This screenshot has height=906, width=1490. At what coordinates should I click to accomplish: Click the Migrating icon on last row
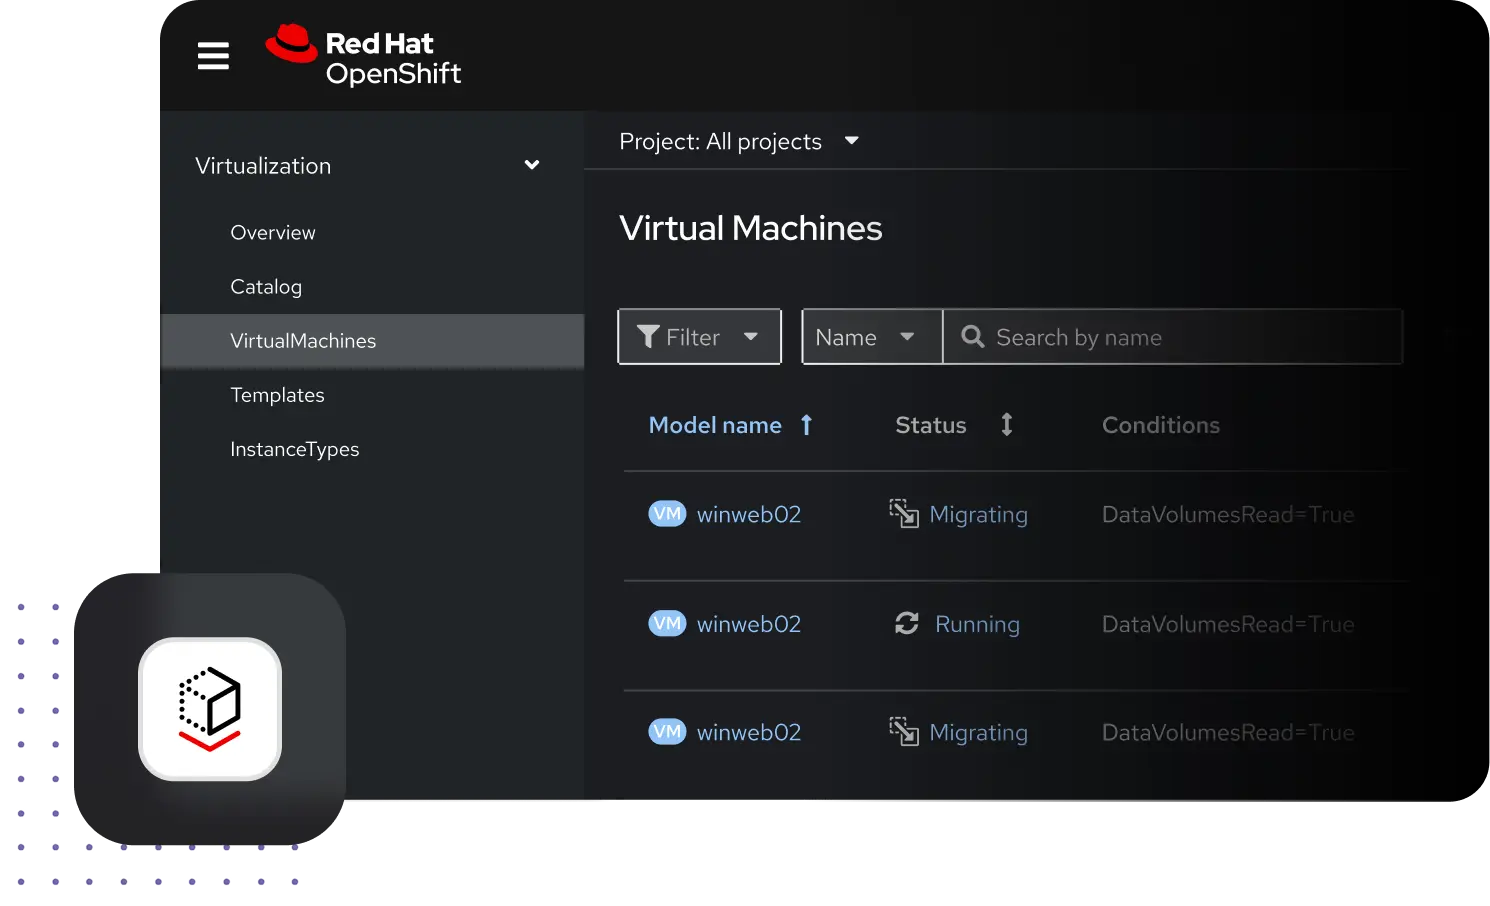[904, 731]
